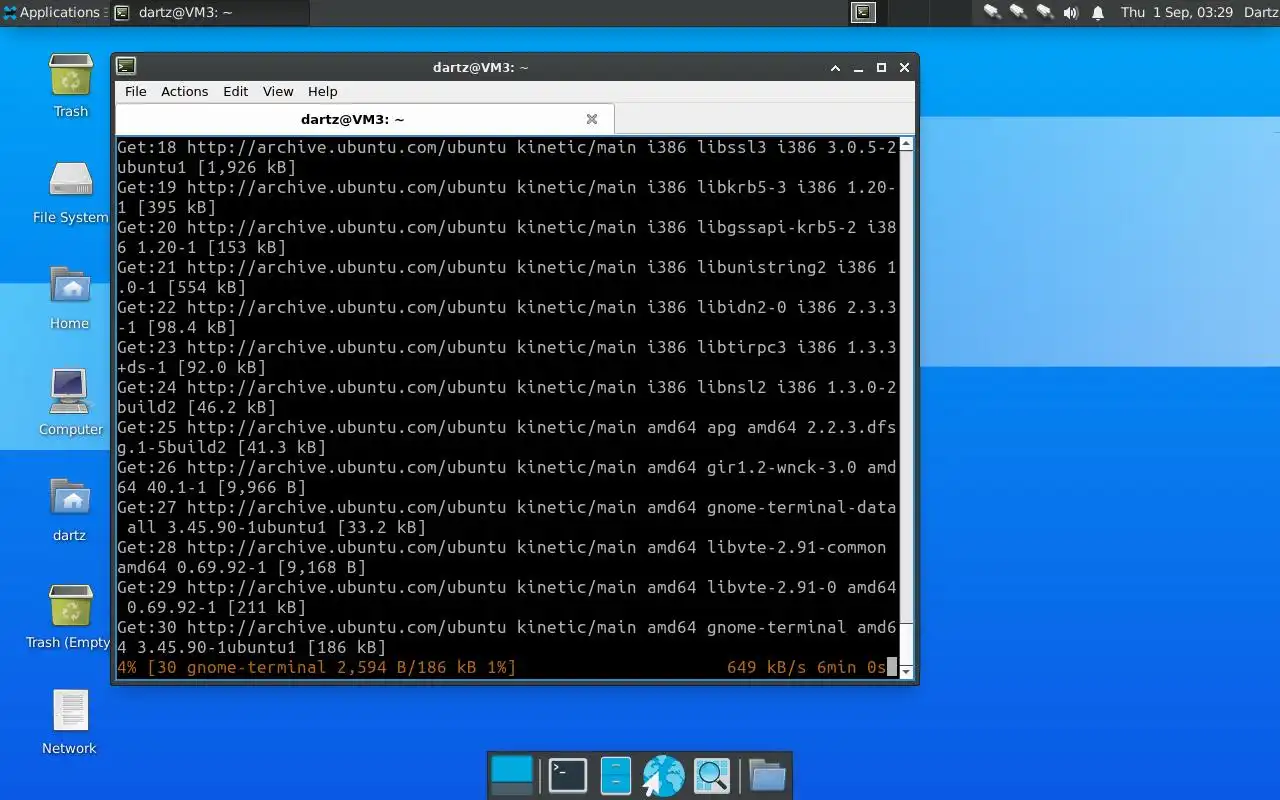Click the terminal window title bar icon
1280x800 pixels.
(126, 67)
